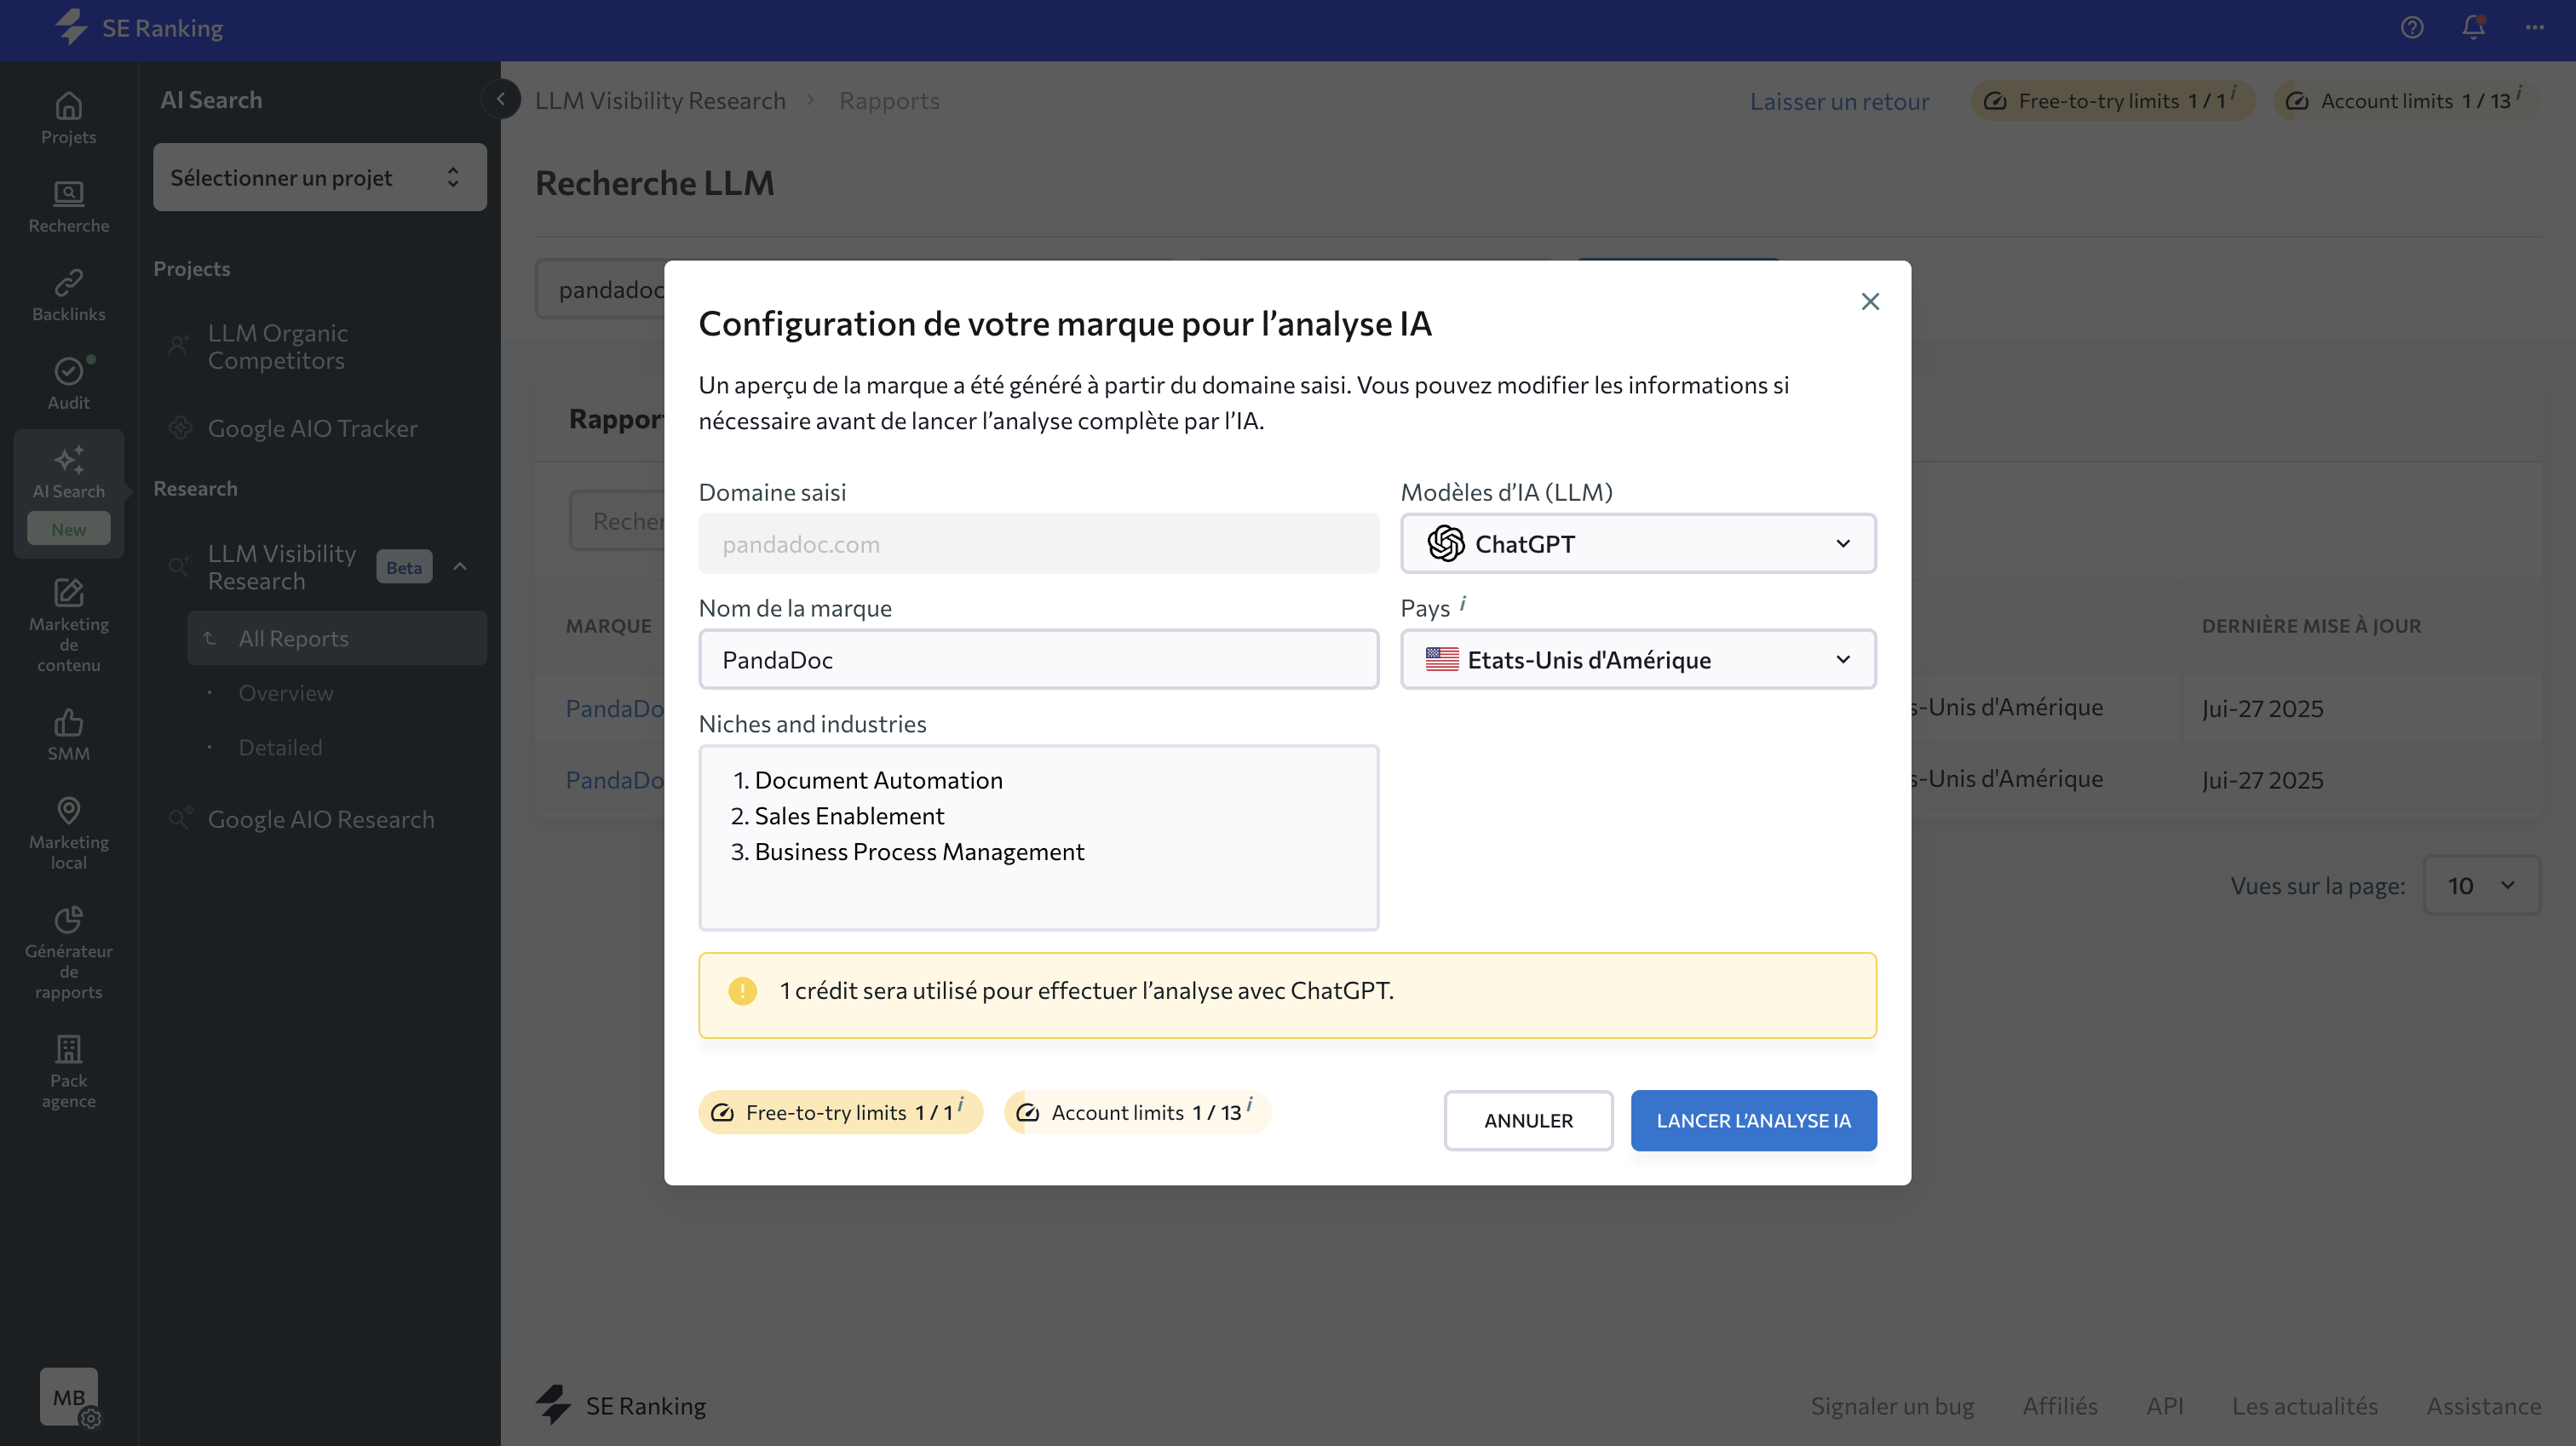Select All Reports in side menu
Screen dimensions: 2576x1446
coord(337,638)
